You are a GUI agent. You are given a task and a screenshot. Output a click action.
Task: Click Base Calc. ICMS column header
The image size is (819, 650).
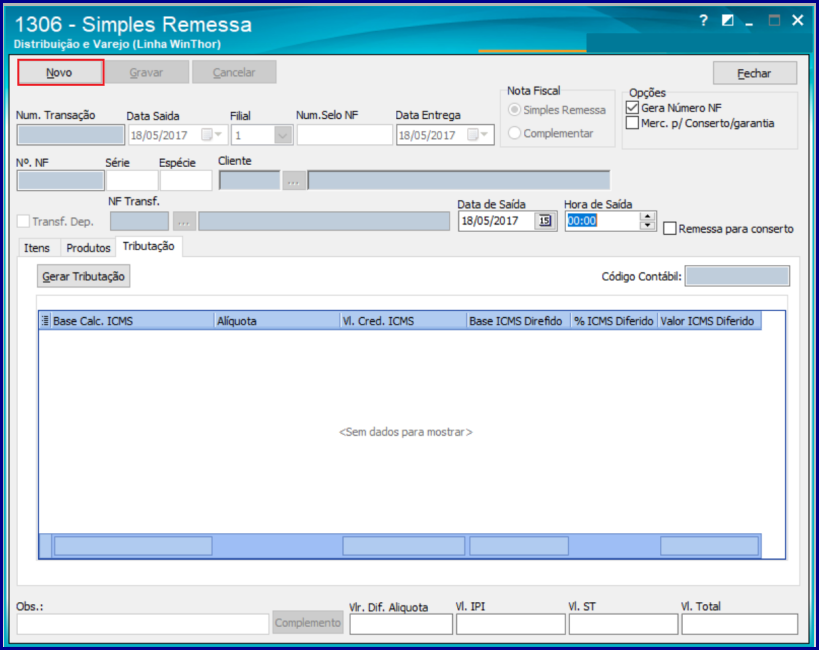(133, 321)
